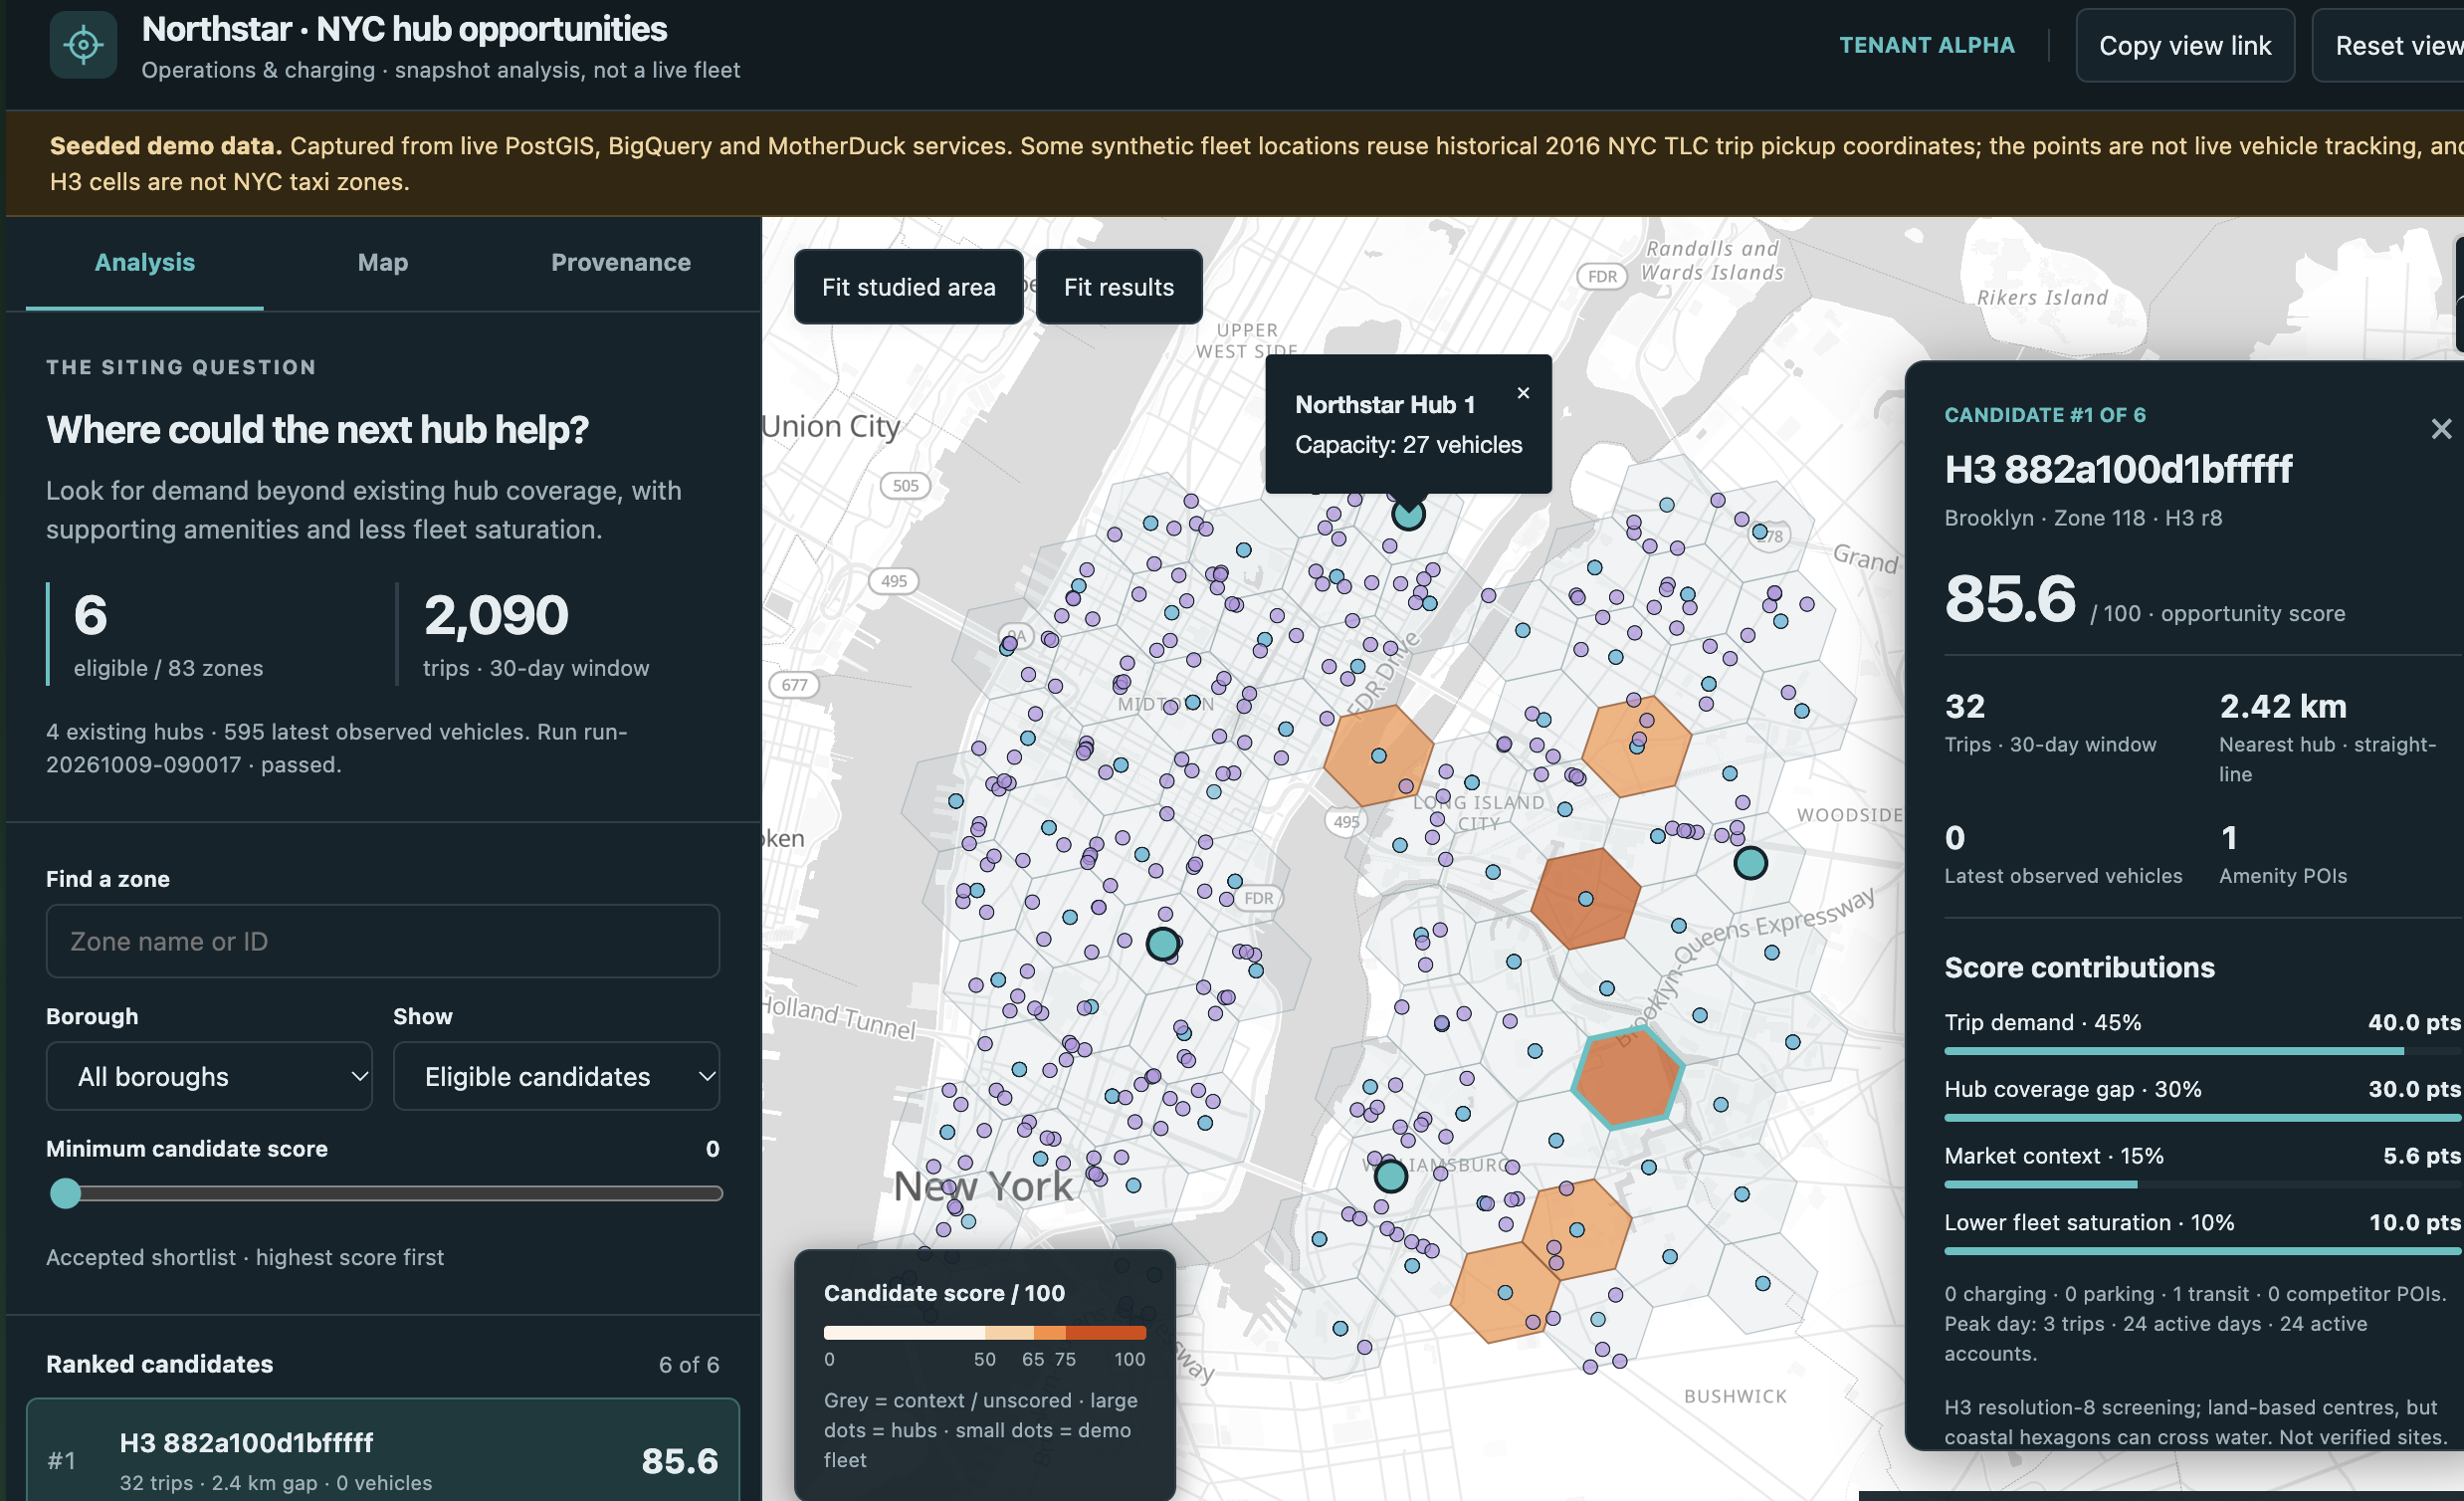Image resolution: width=2464 pixels, height=1501 pixels.
Task: Click the Northstar Hub 1 map marker
Action: [x=1408, y=514]
